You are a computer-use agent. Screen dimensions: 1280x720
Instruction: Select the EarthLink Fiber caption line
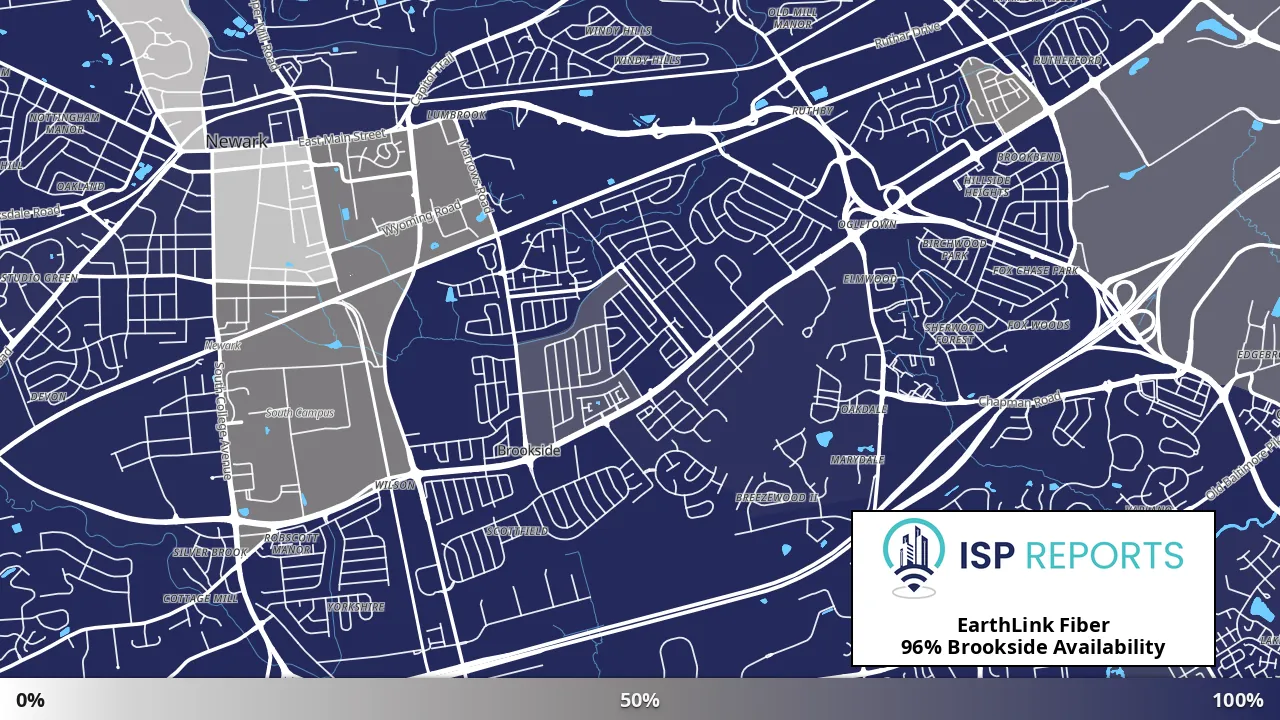click(1033, 625)
